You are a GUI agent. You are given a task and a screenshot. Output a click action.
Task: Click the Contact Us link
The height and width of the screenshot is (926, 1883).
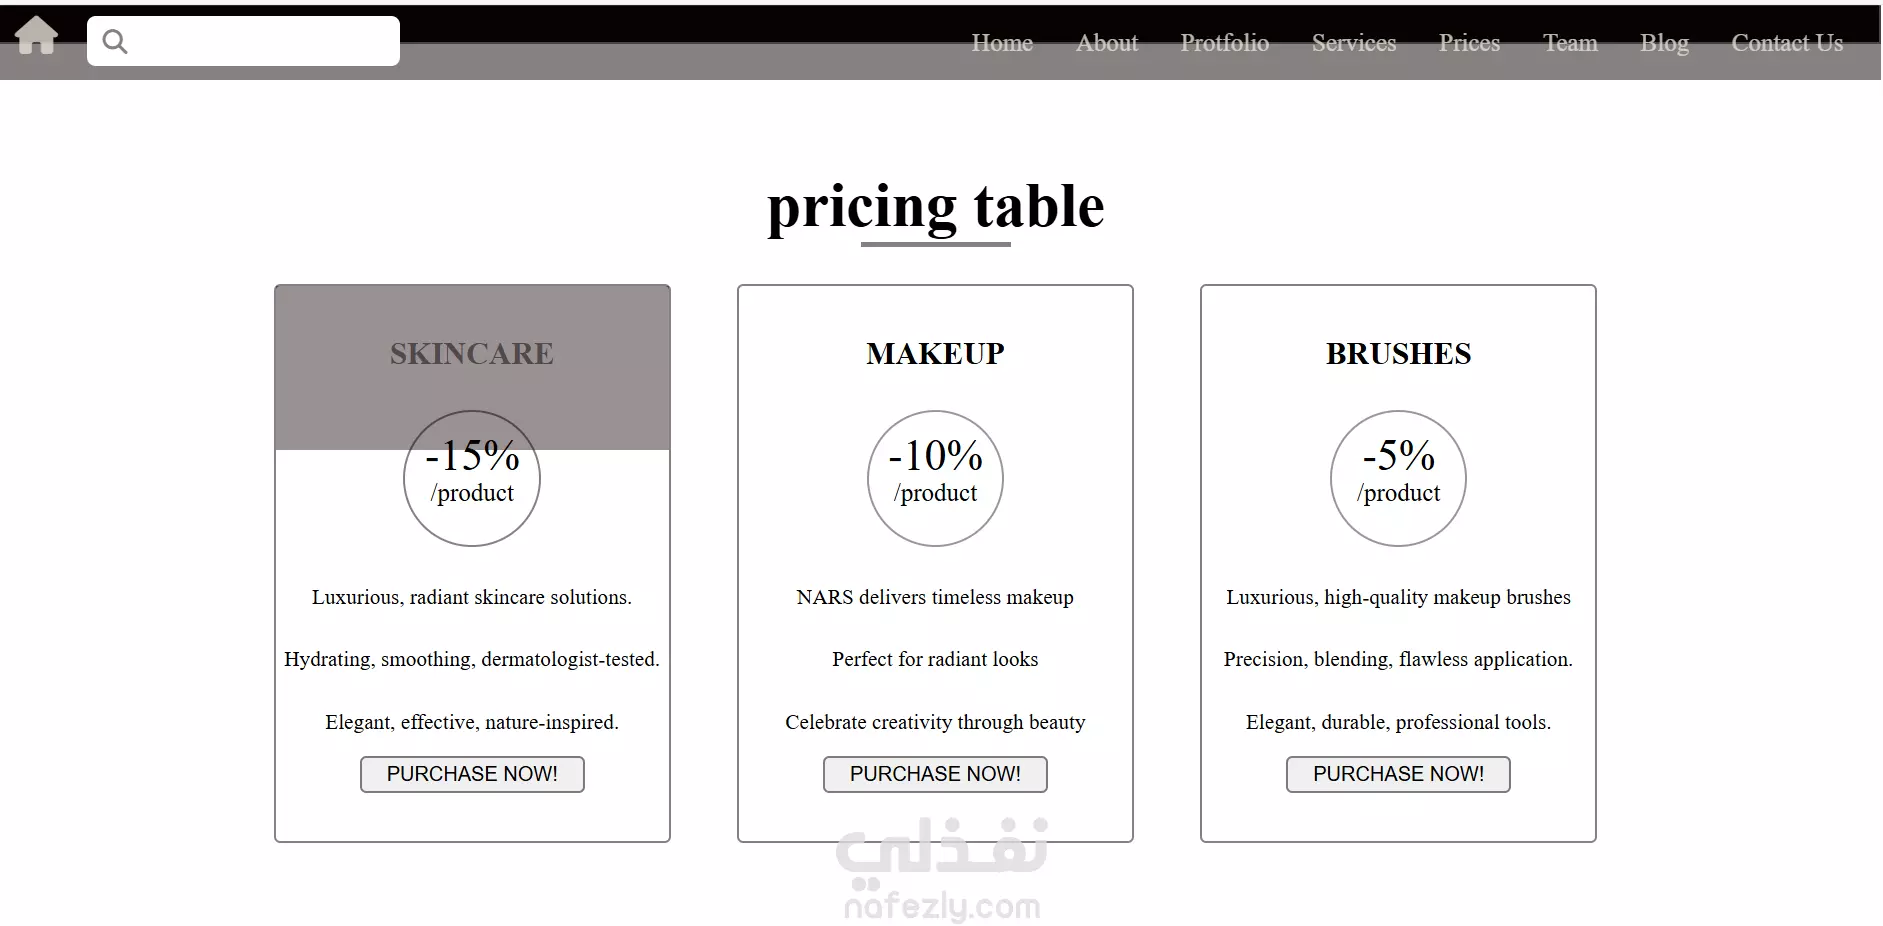coord(1787,43)
